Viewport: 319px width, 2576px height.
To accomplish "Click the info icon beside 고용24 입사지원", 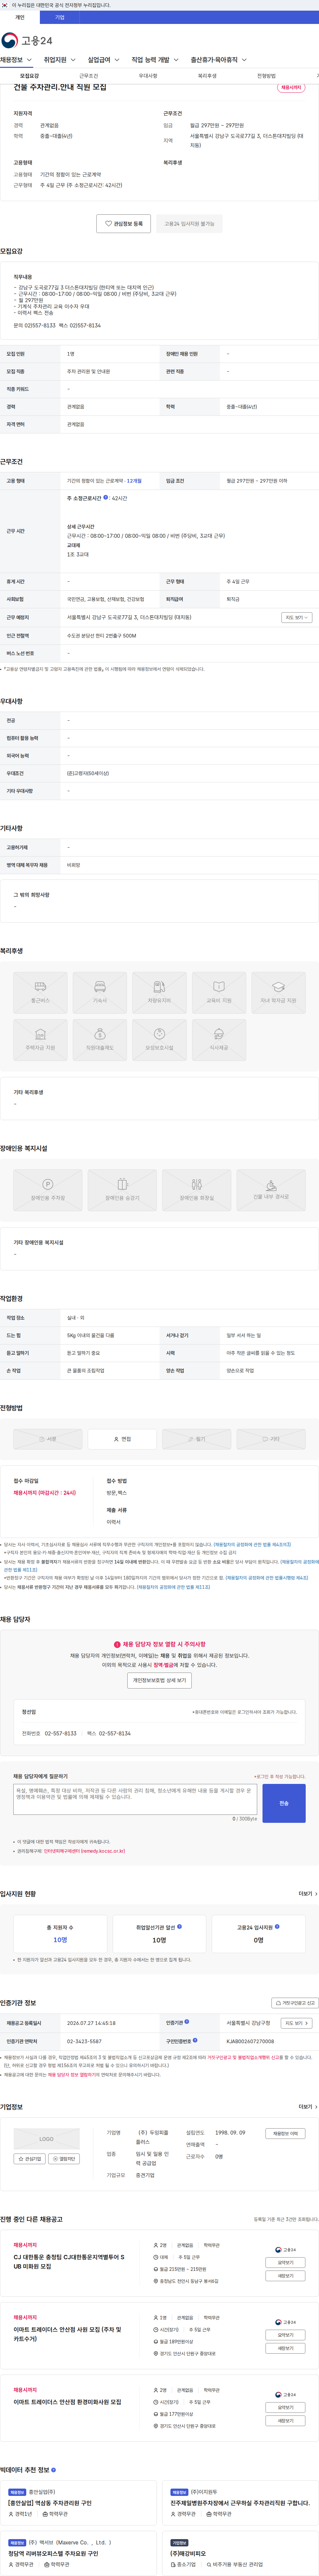I will (277, 1926).
